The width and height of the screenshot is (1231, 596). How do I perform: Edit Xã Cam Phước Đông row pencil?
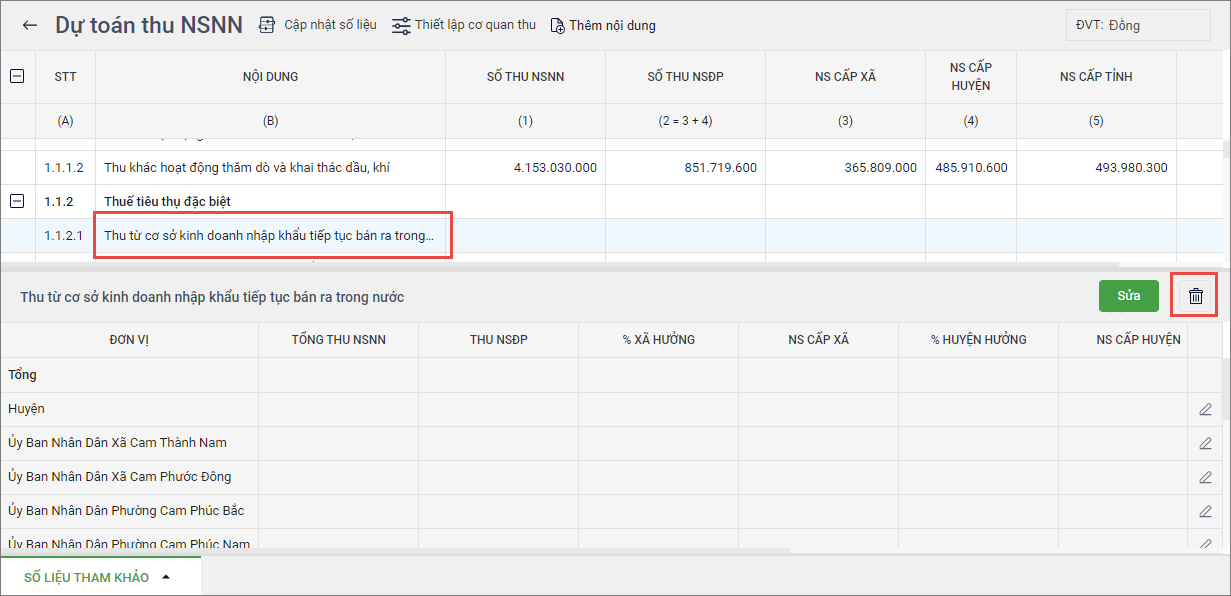coord(1205,477)
